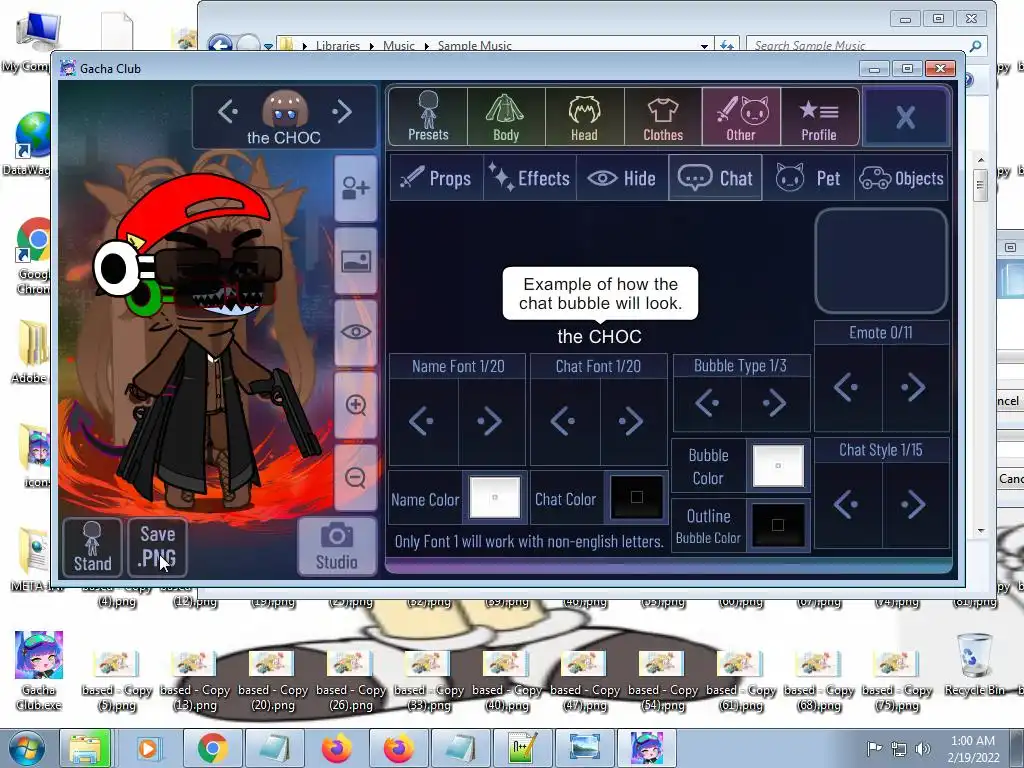Select based - Copy (20).png file
1024x768 pixels.
pos(272,680)
